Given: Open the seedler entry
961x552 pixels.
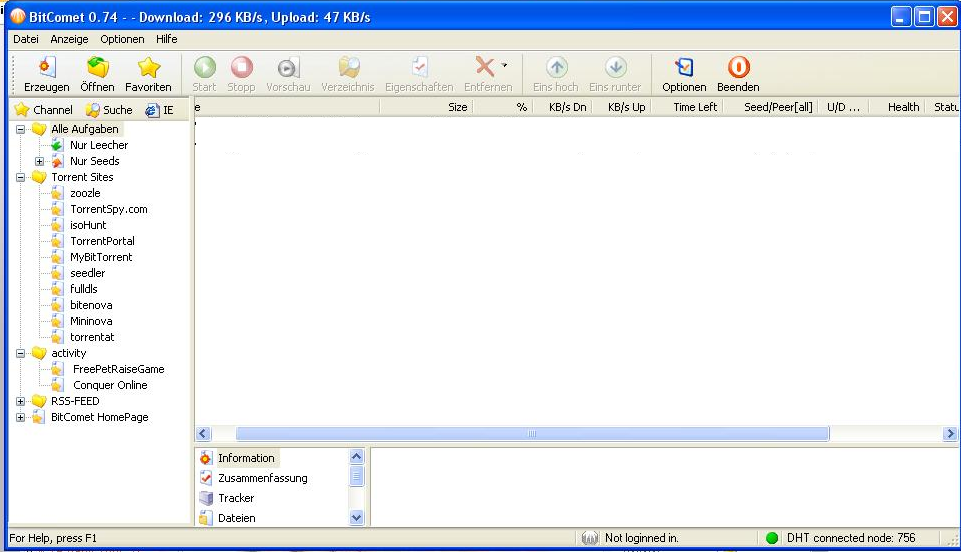Looking at the screenshot, I should pyautogui.click(x=88, y=273).
